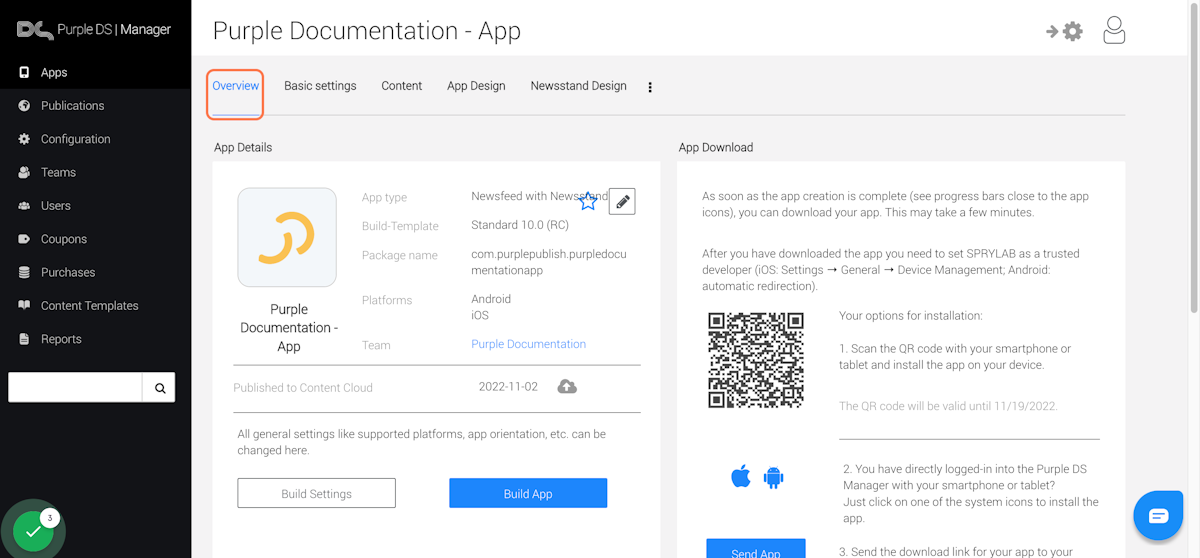Focus the sidebar search field
The image size is (1200, 558).
click(75, 387)
